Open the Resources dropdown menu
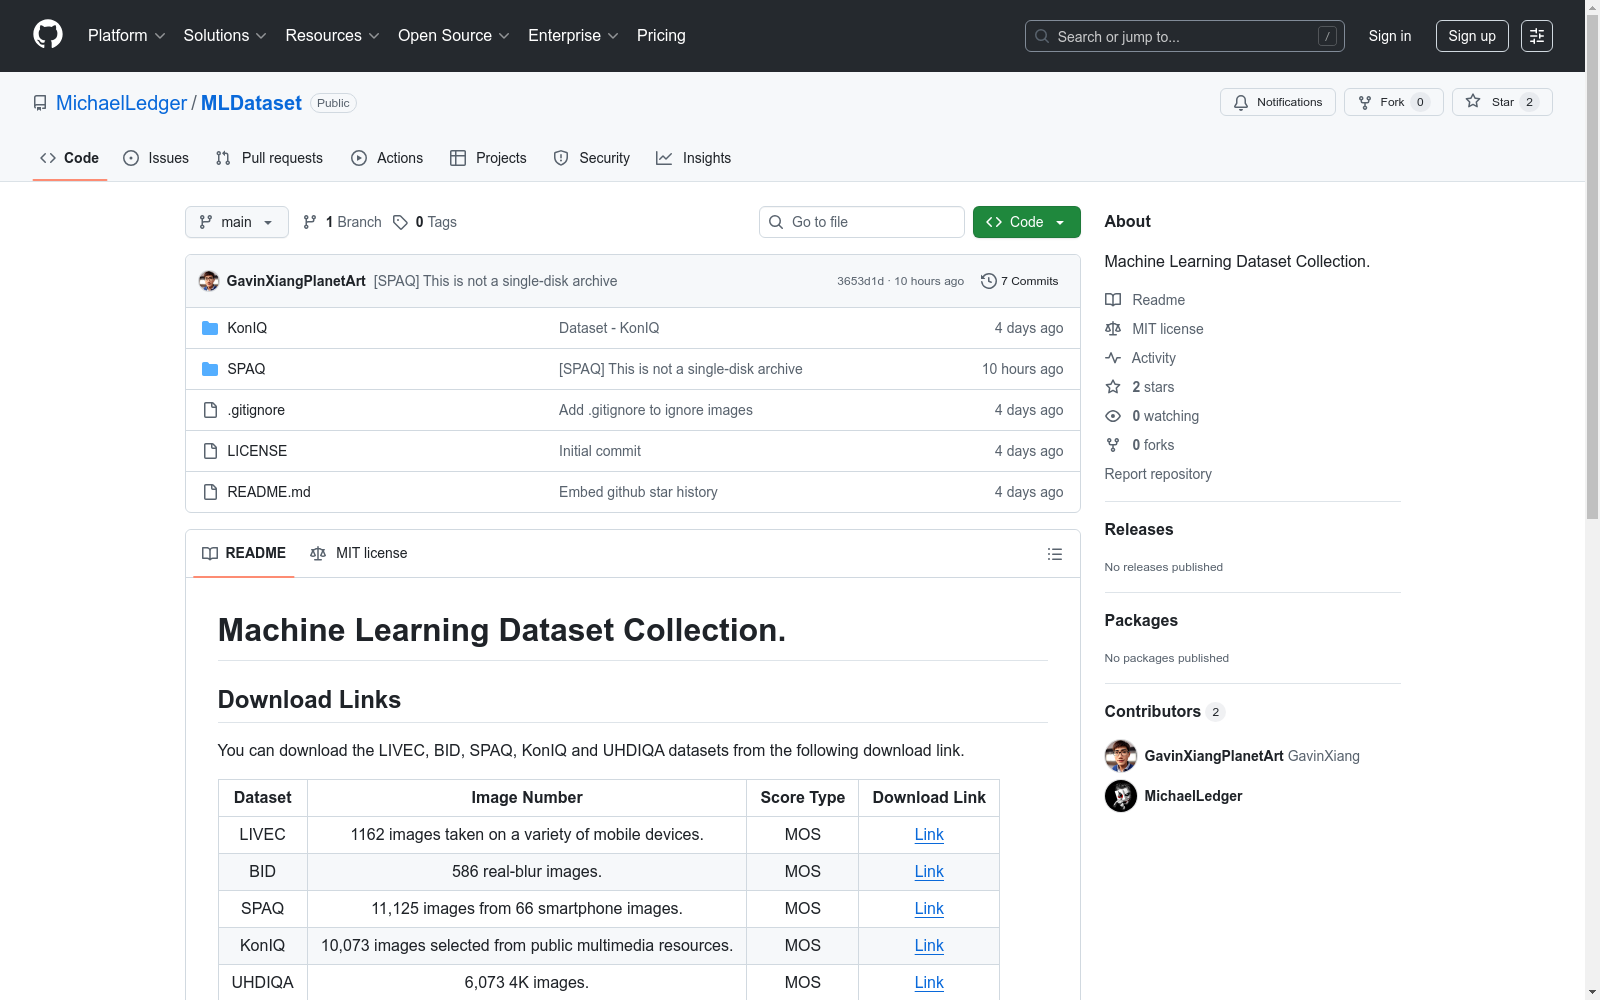This screenshot has width=1600, height=1000. pyautogui.click(x=332, y=36)
